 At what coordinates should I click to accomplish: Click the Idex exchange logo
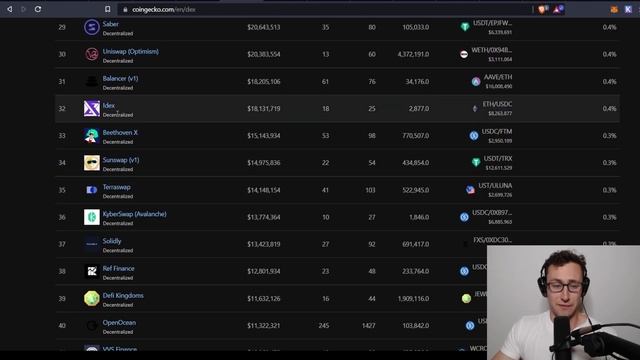coord(91,109)
